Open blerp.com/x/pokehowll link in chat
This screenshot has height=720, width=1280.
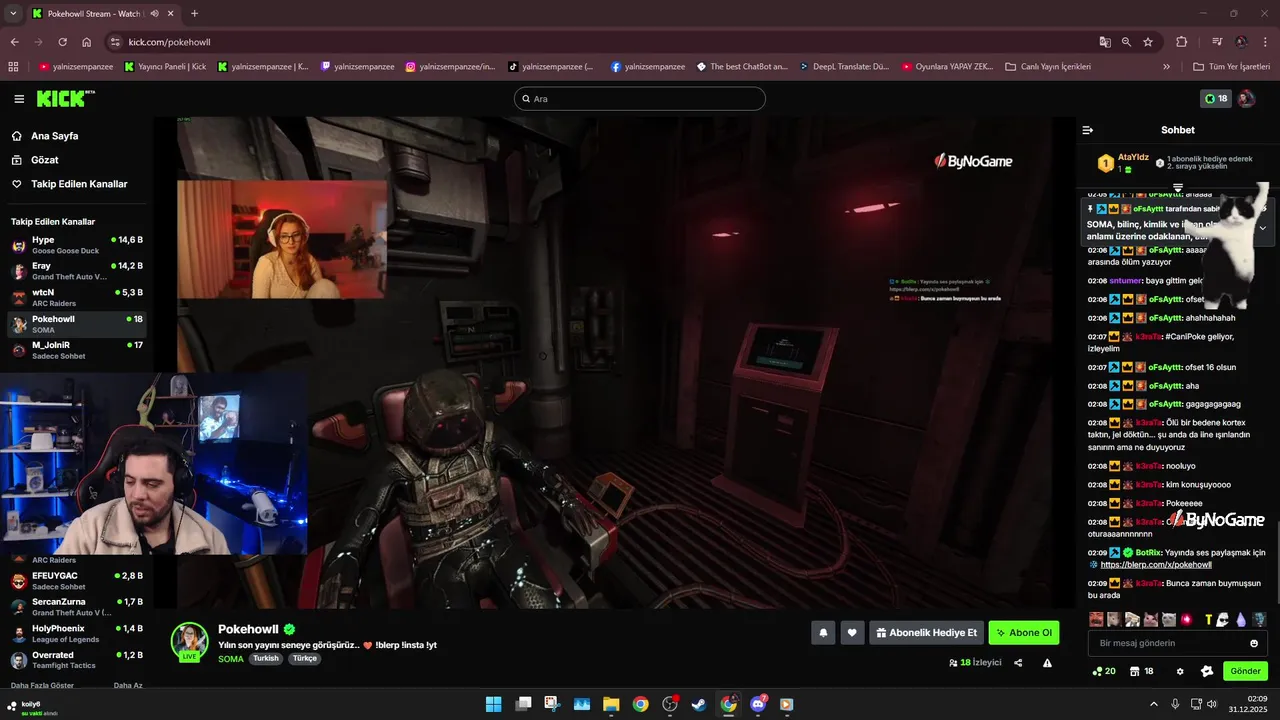pyautogui.click(x=1155, y=565)
